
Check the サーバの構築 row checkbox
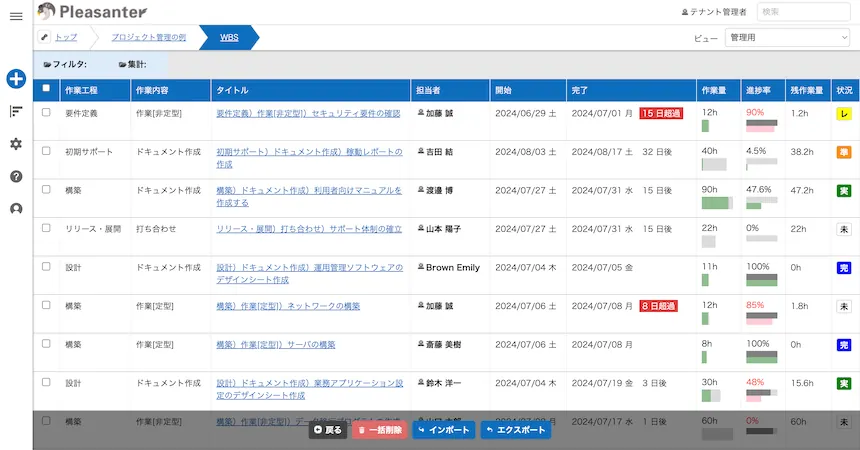[x=46, y=344]
